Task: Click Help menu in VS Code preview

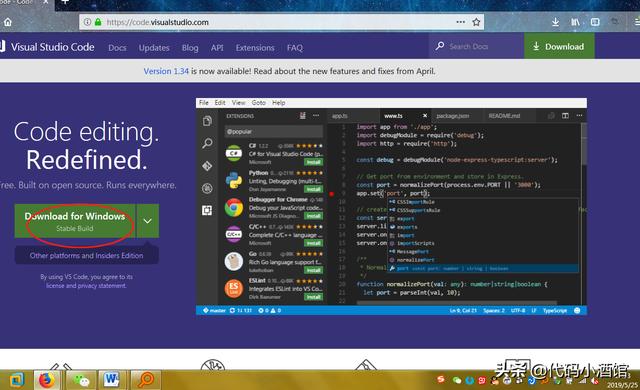Action: [278, 102]
